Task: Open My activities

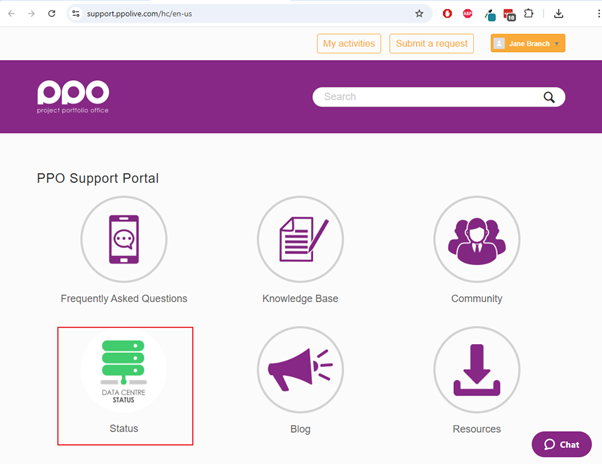Action: [349, 43]
